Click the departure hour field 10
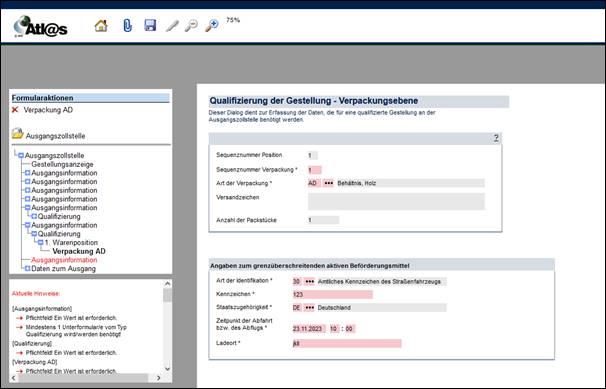606x389 pixels. 334,329
